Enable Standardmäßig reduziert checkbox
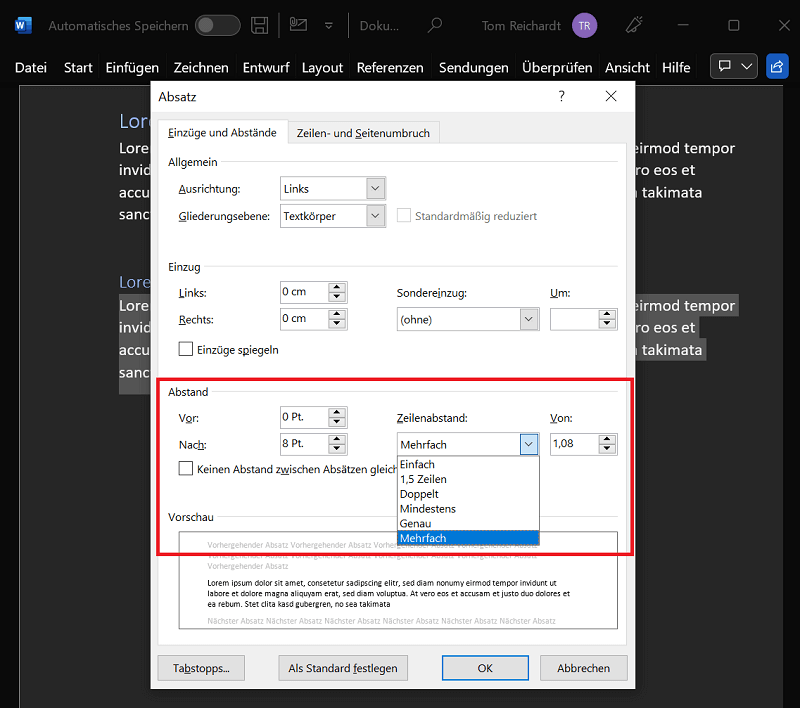800x708 pixels. (x=404, y=216)
